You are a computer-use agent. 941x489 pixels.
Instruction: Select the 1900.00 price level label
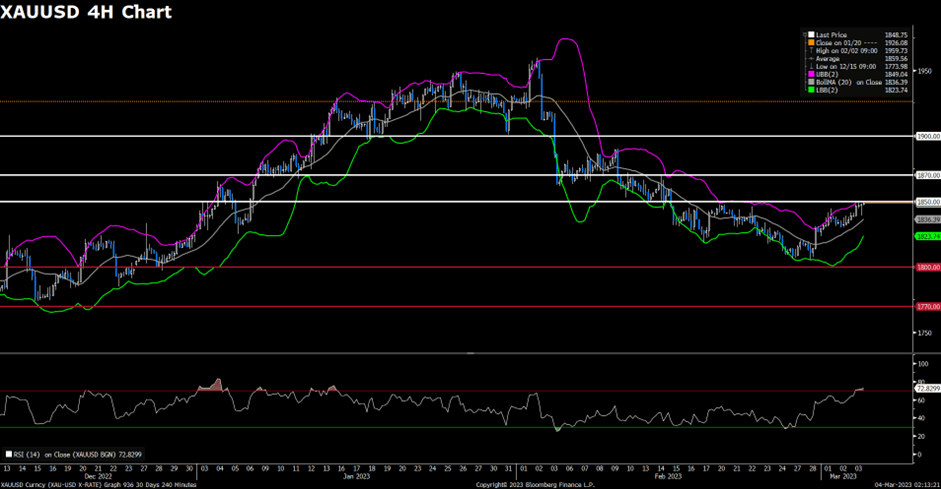[x=928, y=136]
